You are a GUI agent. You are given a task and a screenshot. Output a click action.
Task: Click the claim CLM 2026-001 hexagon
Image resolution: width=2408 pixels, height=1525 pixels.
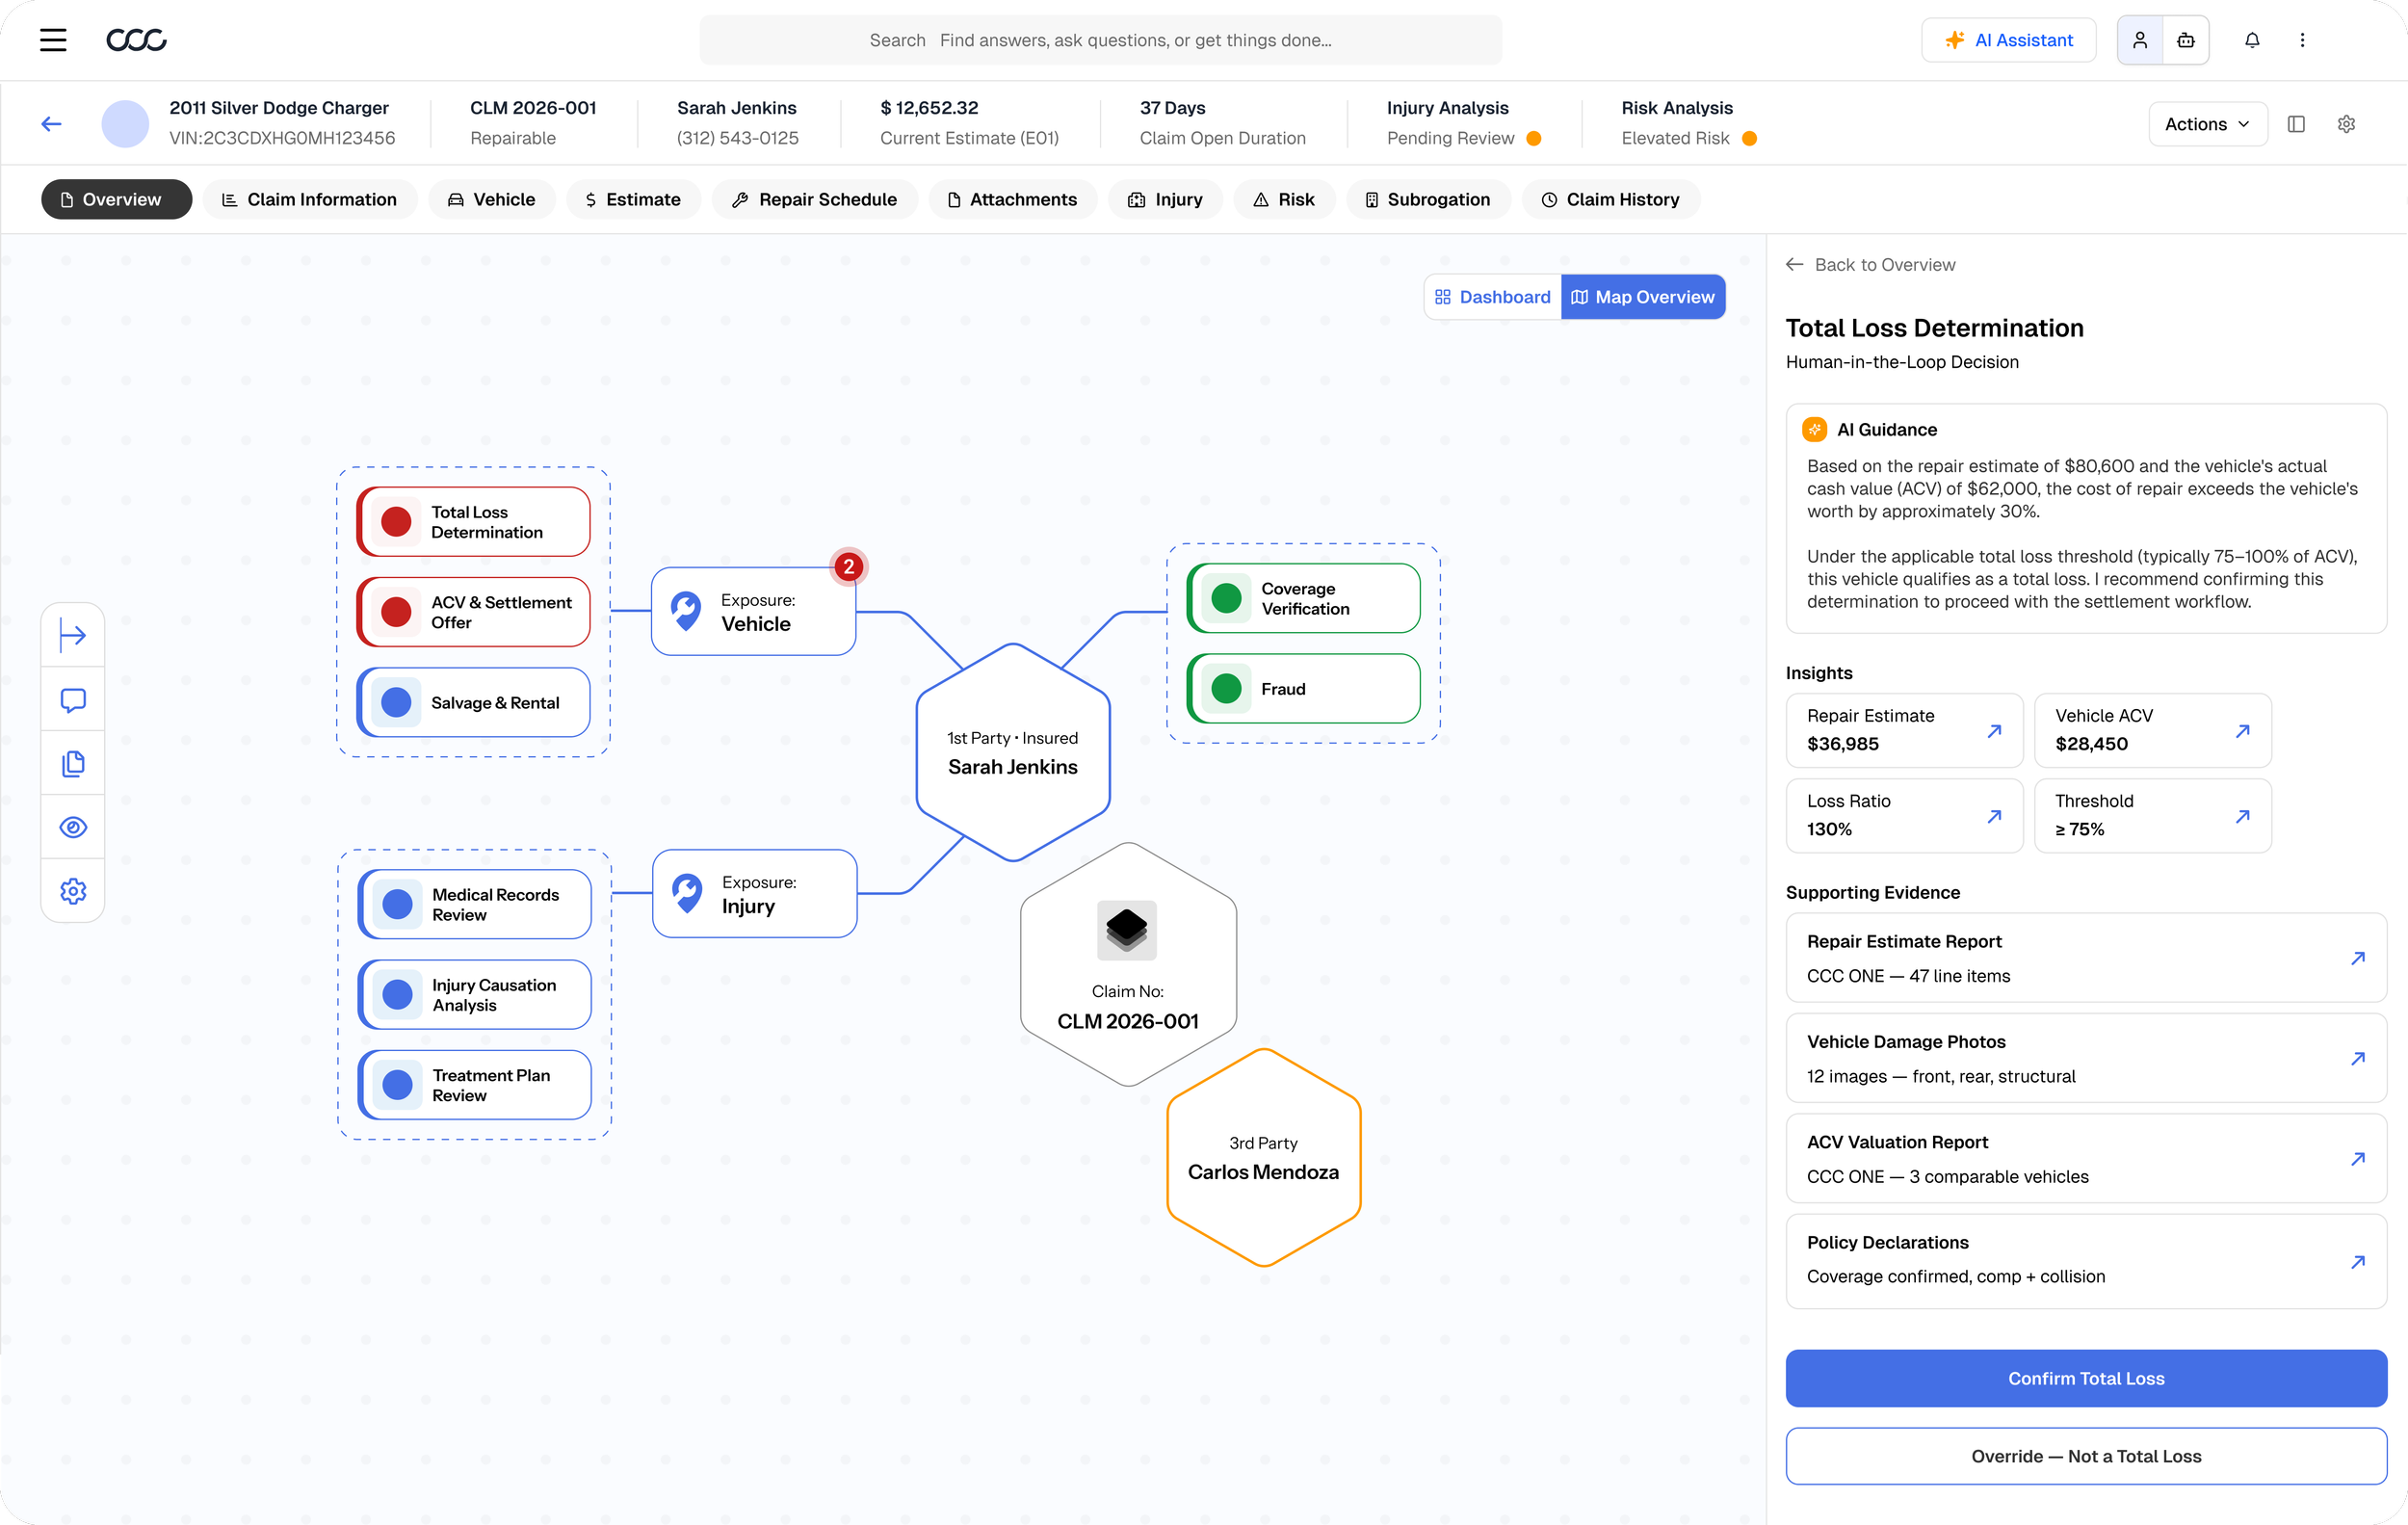pos(1128,965)
